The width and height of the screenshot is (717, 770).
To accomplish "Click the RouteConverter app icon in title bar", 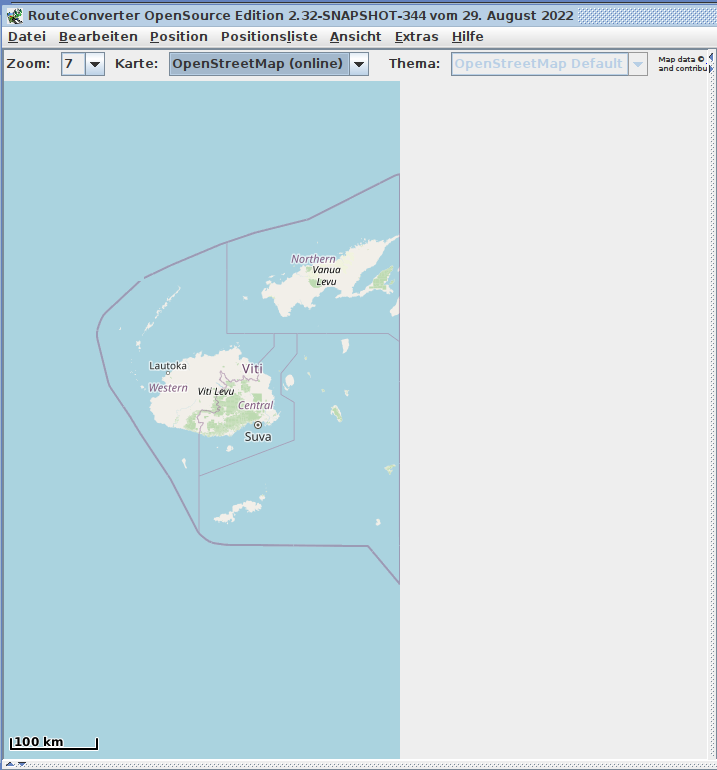I will (x=15, y=15).
